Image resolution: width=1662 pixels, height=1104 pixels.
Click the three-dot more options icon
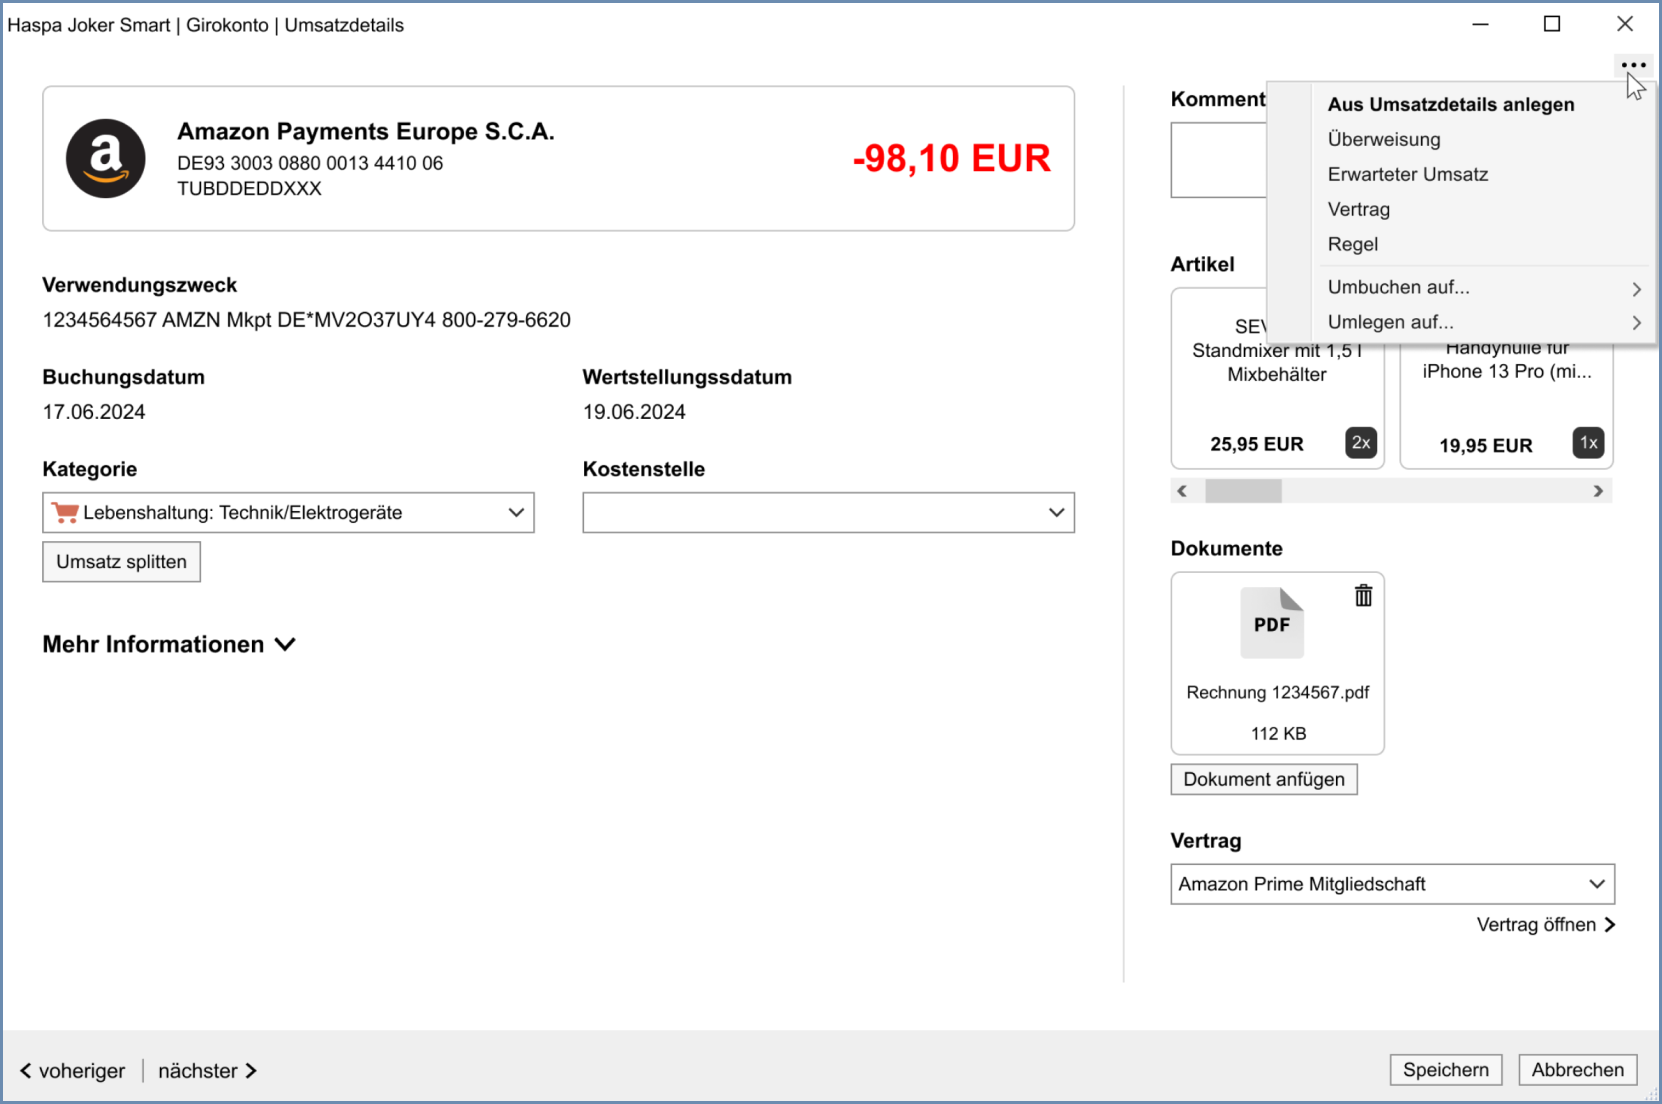click(x=1633, y=65)
